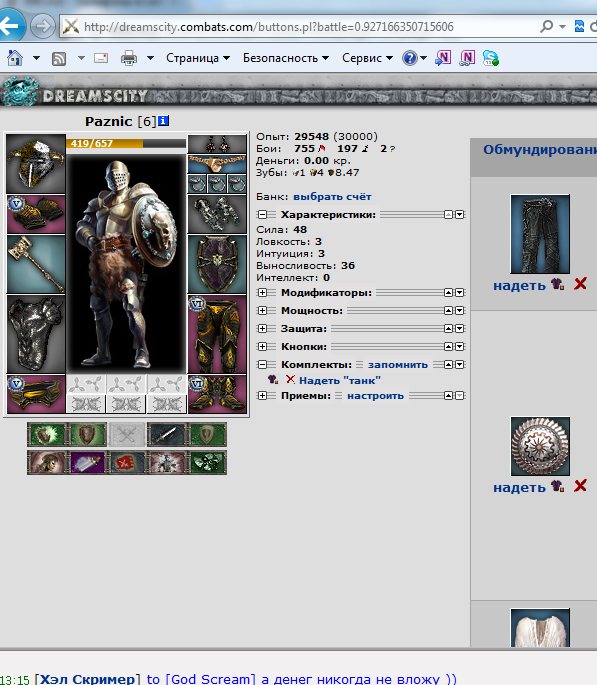Click the greyed-out crossed swords skill
The image size is (597, 685).
127,435
